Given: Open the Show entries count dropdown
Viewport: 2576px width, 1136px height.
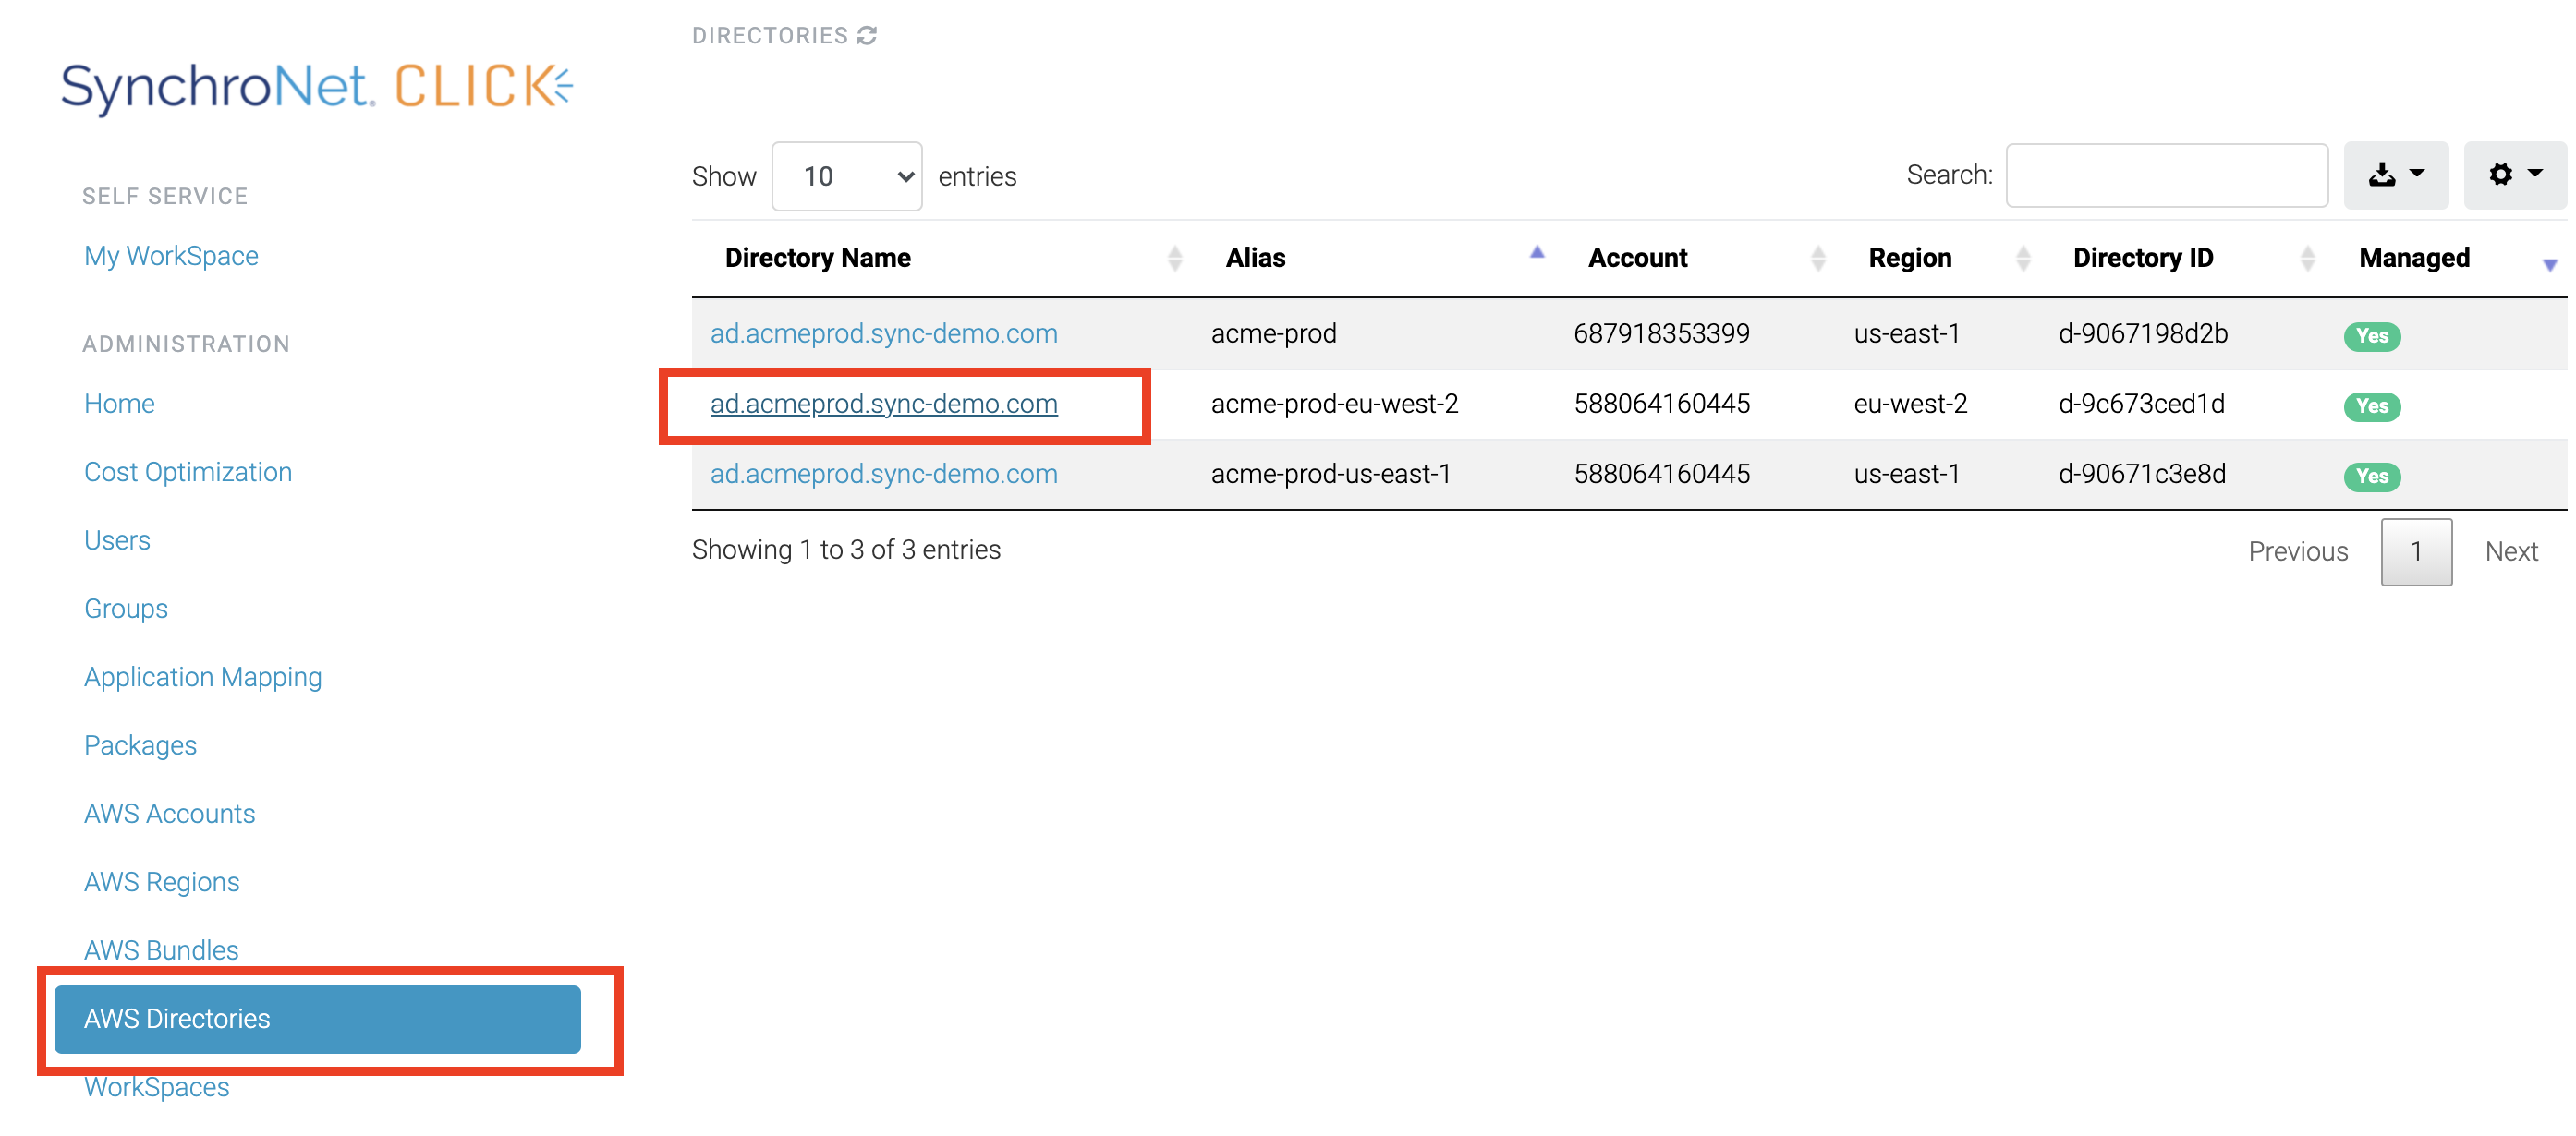Looking at the screenshot, I should pyautogui.click(x=846, y=177).
